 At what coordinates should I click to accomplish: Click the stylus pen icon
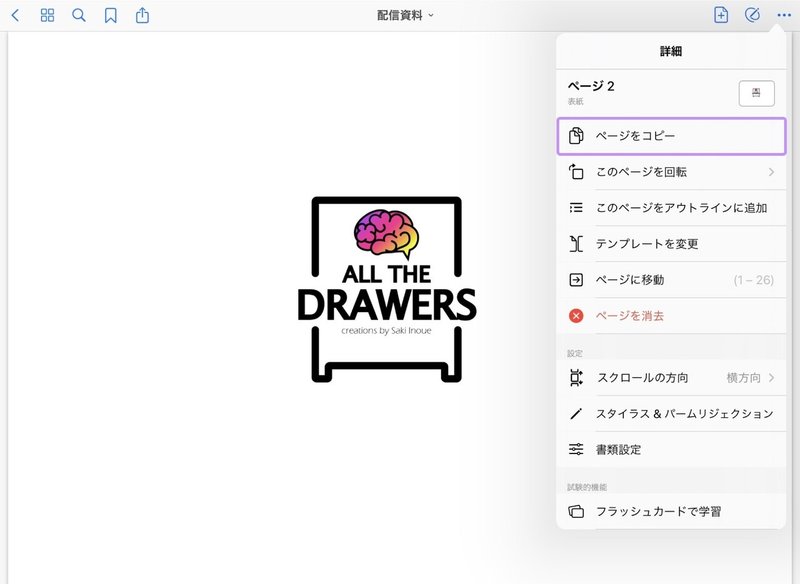coord(576,414)
